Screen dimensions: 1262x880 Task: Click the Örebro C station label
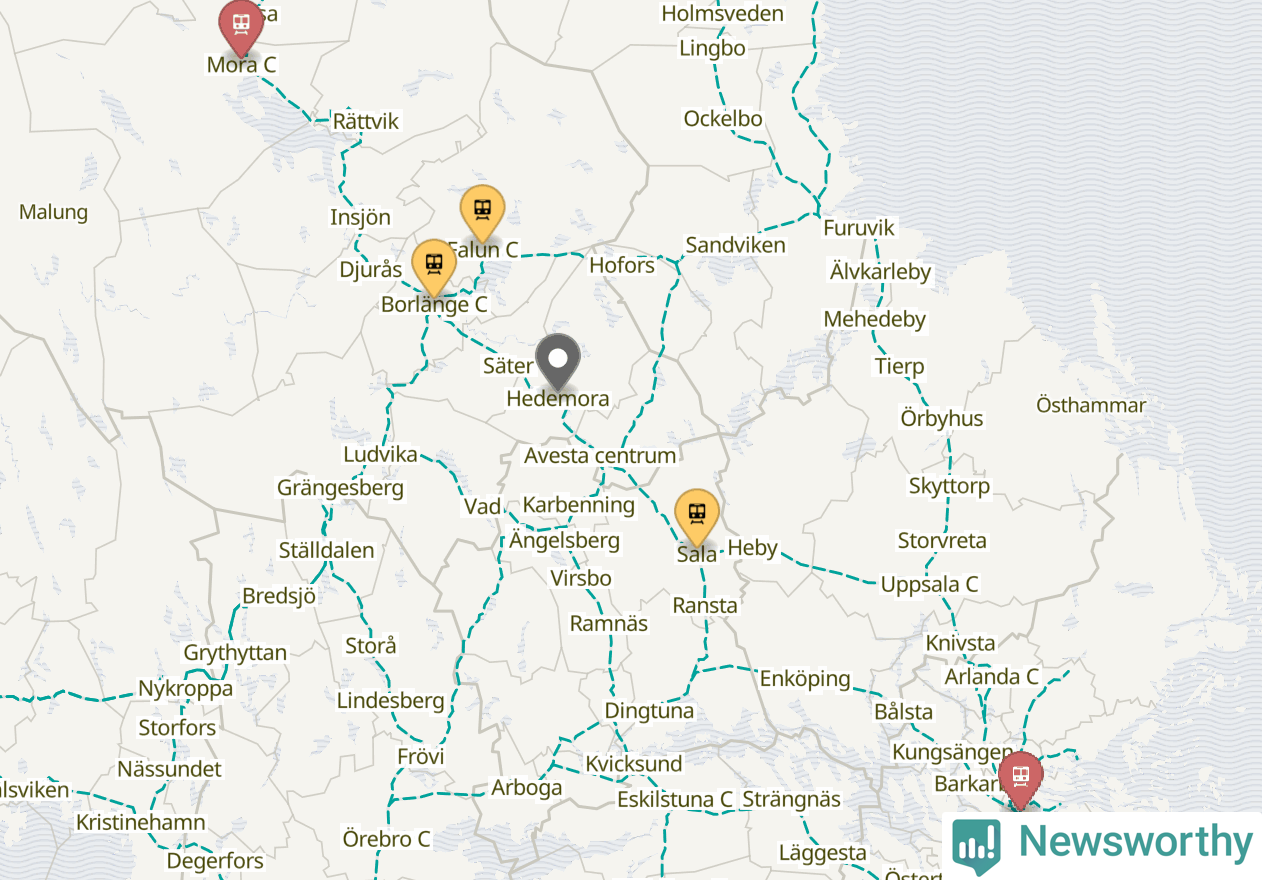(386, 839)
